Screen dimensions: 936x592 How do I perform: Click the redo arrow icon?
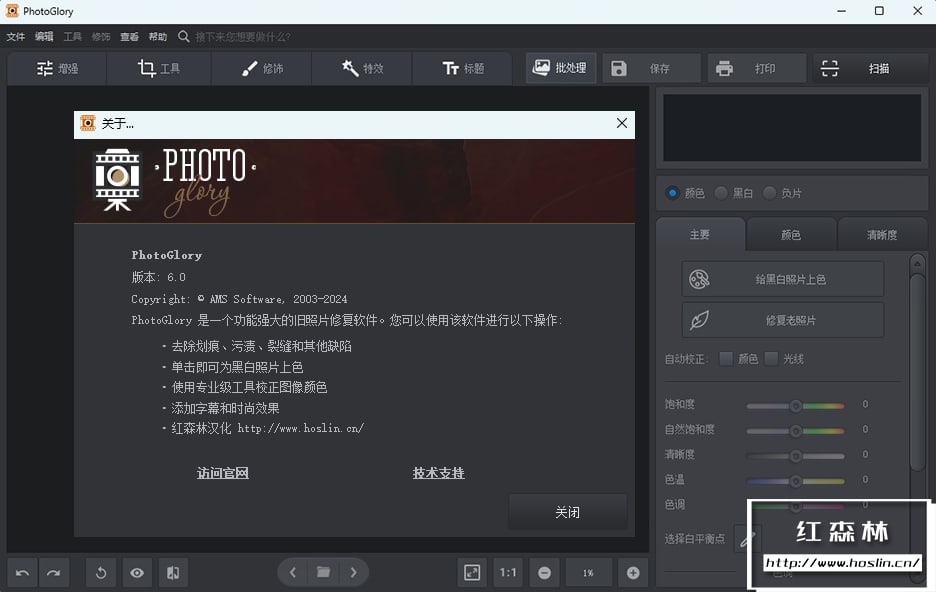click(x=54, y=573)
